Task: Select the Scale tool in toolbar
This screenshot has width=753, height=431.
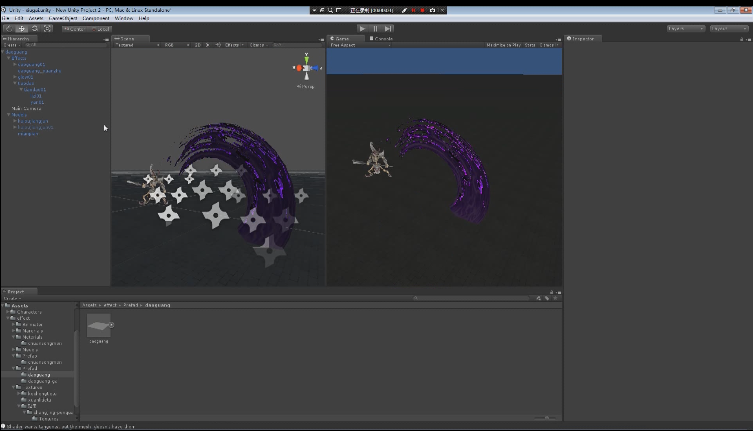Action: tap(47, 28)
